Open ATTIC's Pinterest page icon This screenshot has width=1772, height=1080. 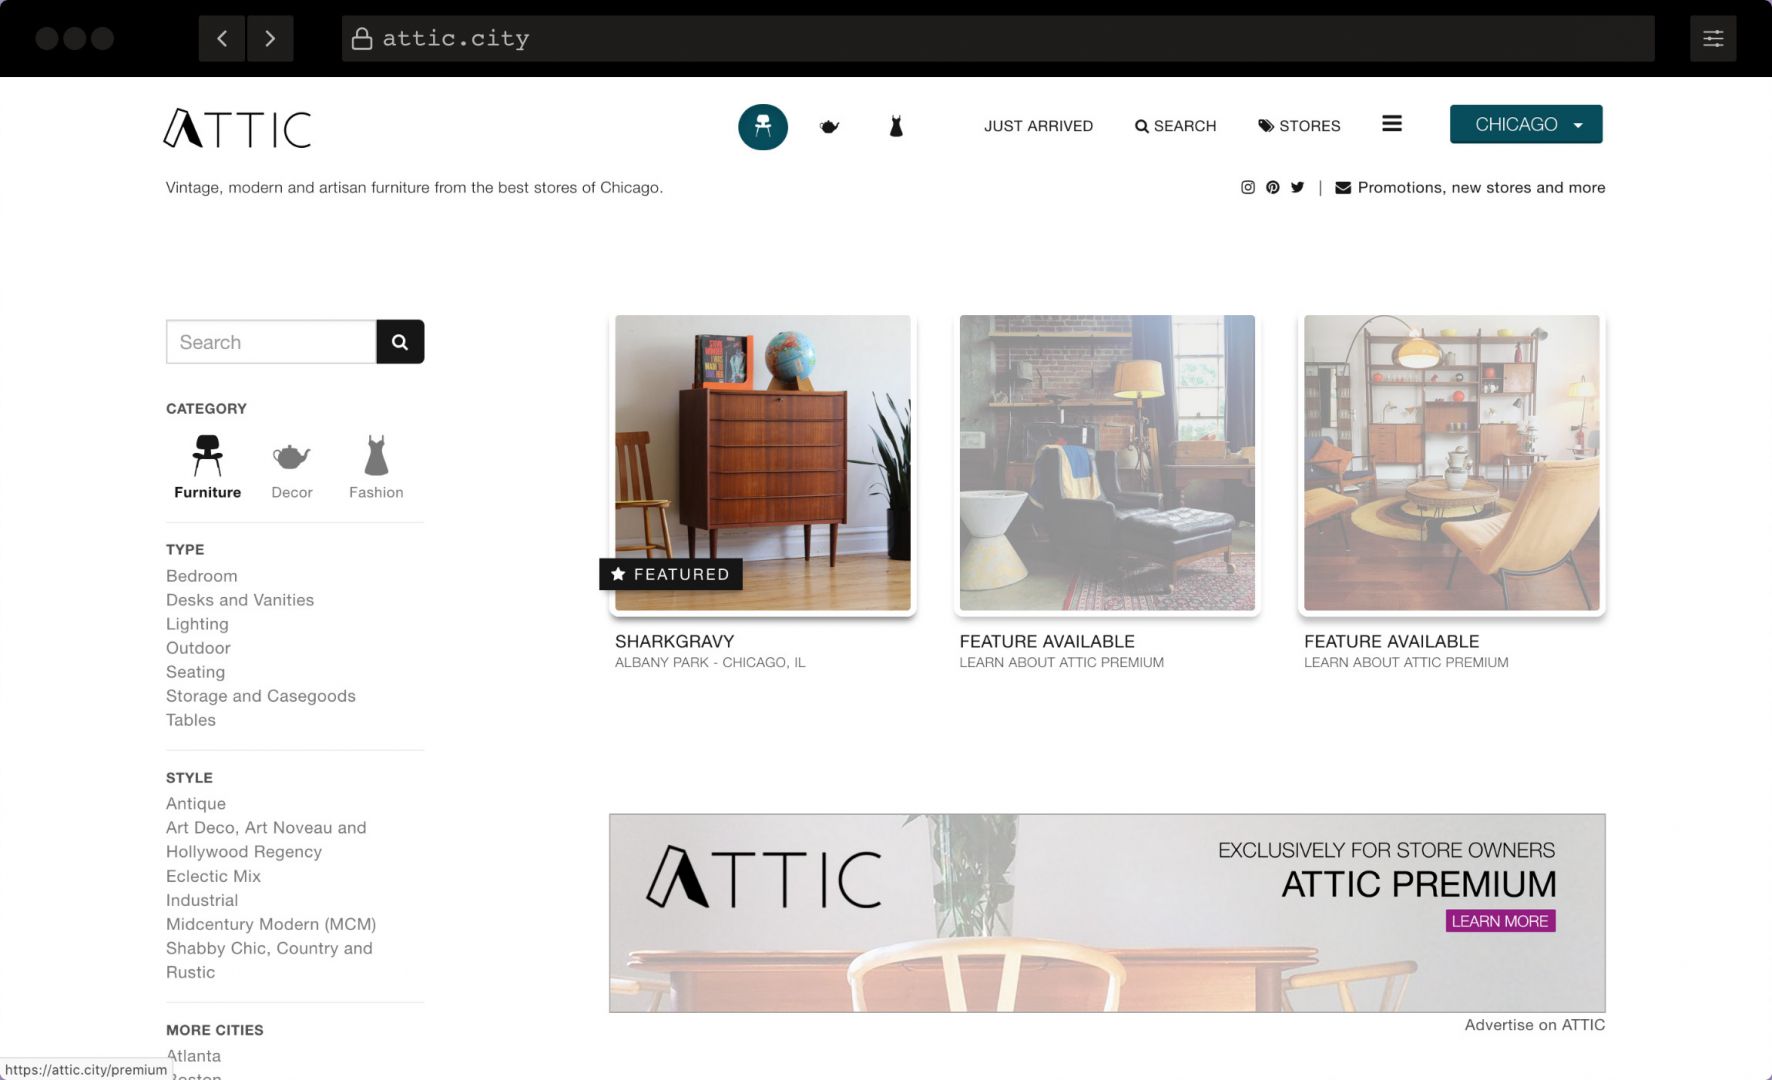coord(1272,187)
